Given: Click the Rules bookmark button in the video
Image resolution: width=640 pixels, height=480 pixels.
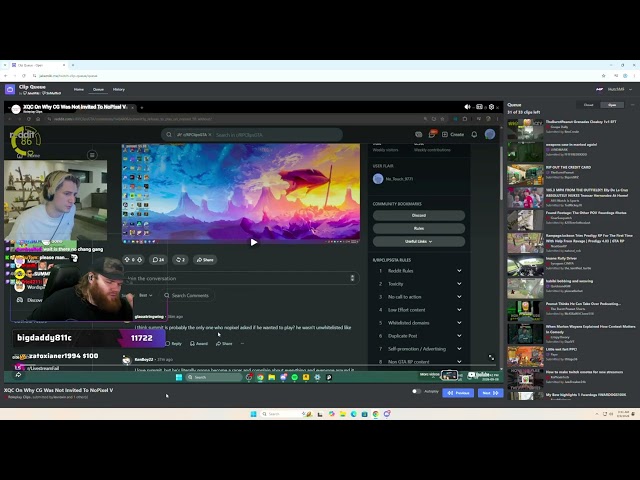Looking at the screenshot, I should tap(418, 228).
